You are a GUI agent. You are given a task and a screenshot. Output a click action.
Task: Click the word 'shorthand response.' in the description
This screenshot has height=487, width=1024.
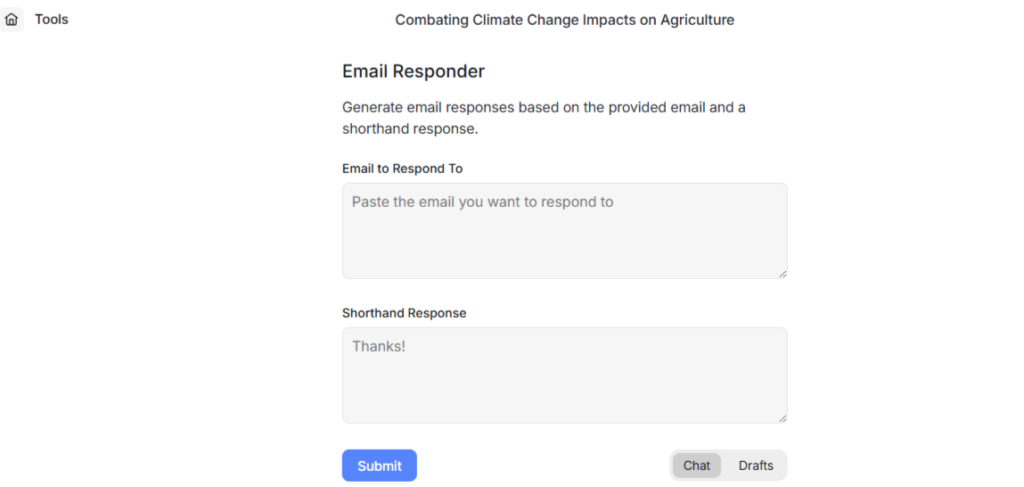click(411, 129)
